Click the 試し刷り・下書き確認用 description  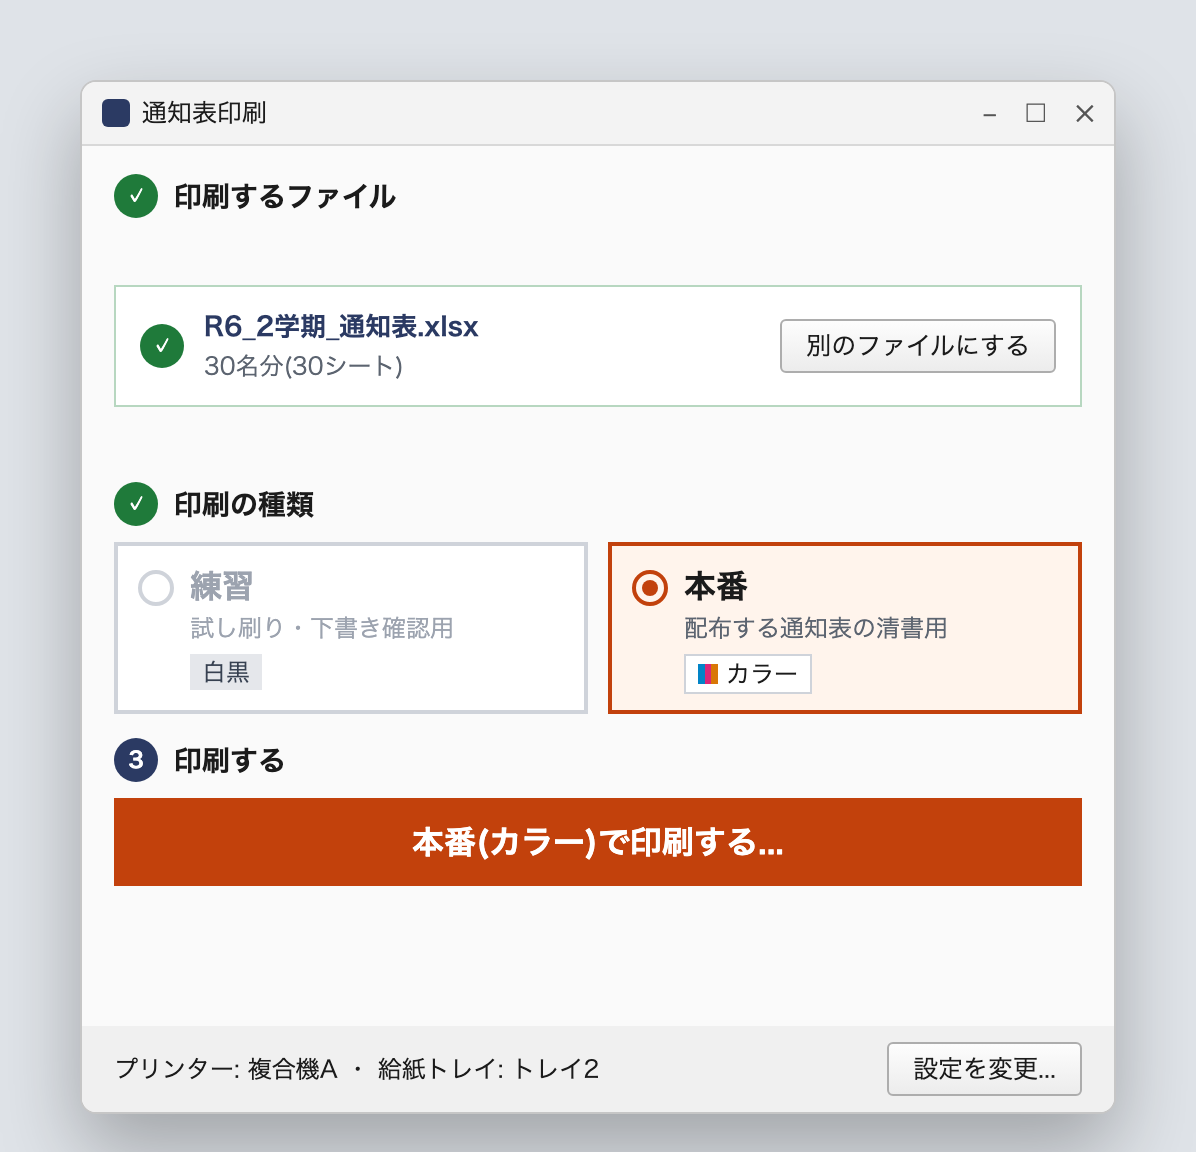coord(321,629)
